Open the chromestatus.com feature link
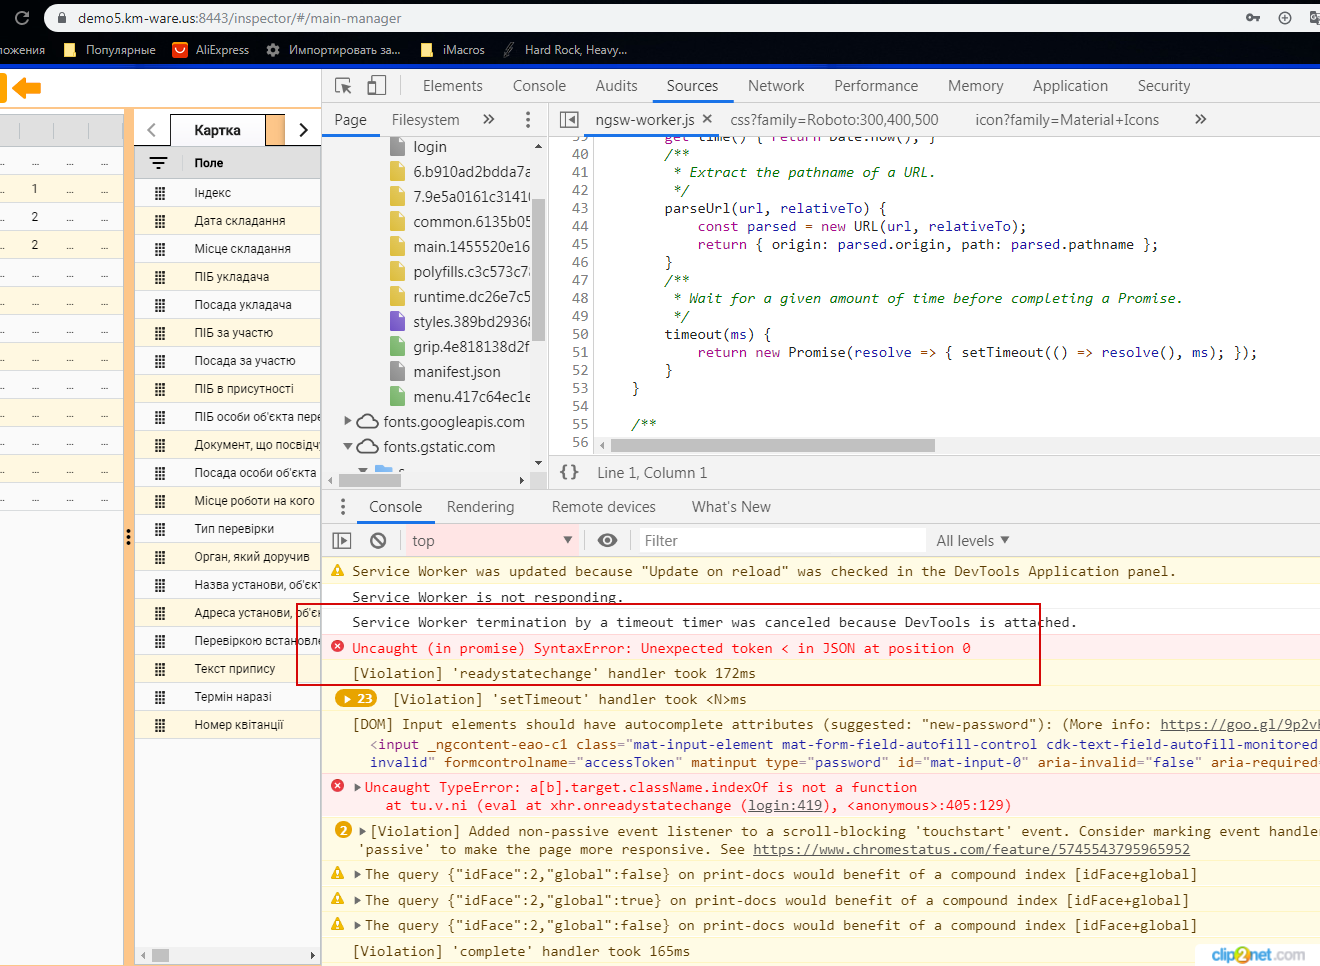This screenshot has height=966, width=1320. pyautogui.click(x=971, y=849)
